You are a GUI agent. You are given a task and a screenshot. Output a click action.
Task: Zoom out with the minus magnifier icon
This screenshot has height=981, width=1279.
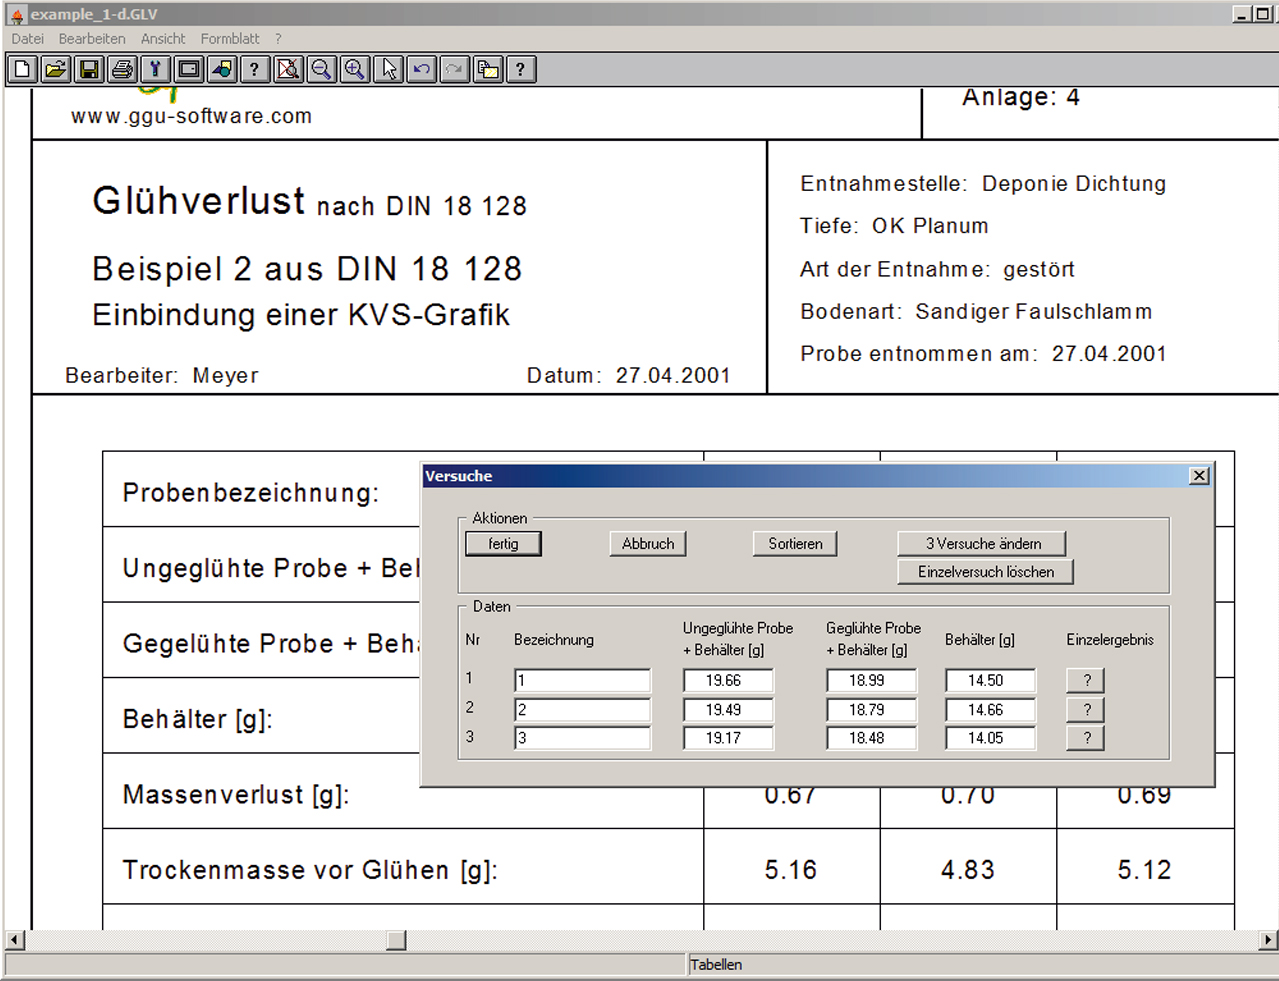coord(321,69)
